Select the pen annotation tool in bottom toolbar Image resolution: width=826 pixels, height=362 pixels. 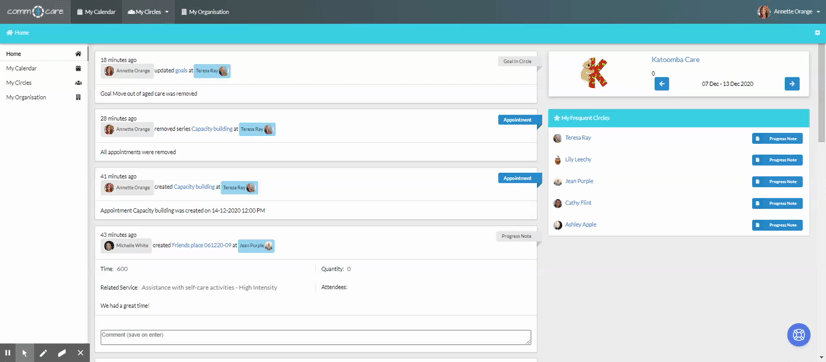point(43,353)
